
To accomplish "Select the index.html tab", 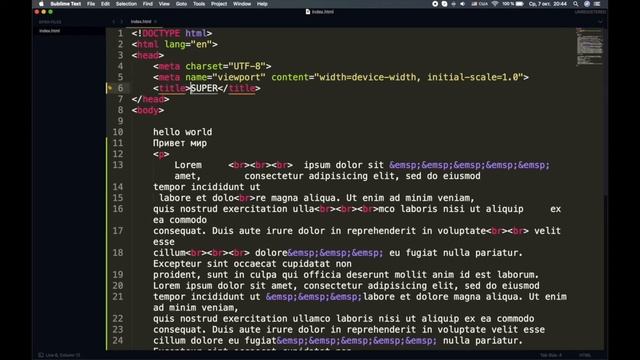I will 141,21.
